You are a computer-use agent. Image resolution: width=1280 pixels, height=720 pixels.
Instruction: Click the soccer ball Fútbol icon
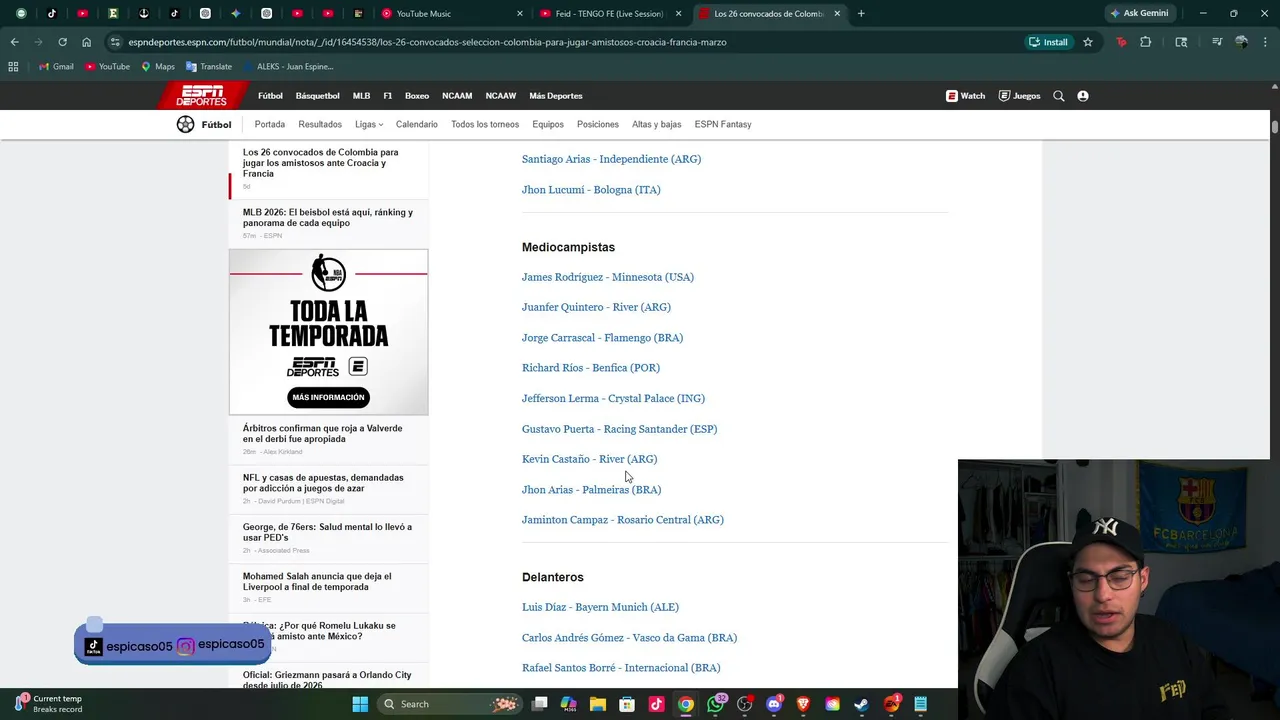(186, 124)
